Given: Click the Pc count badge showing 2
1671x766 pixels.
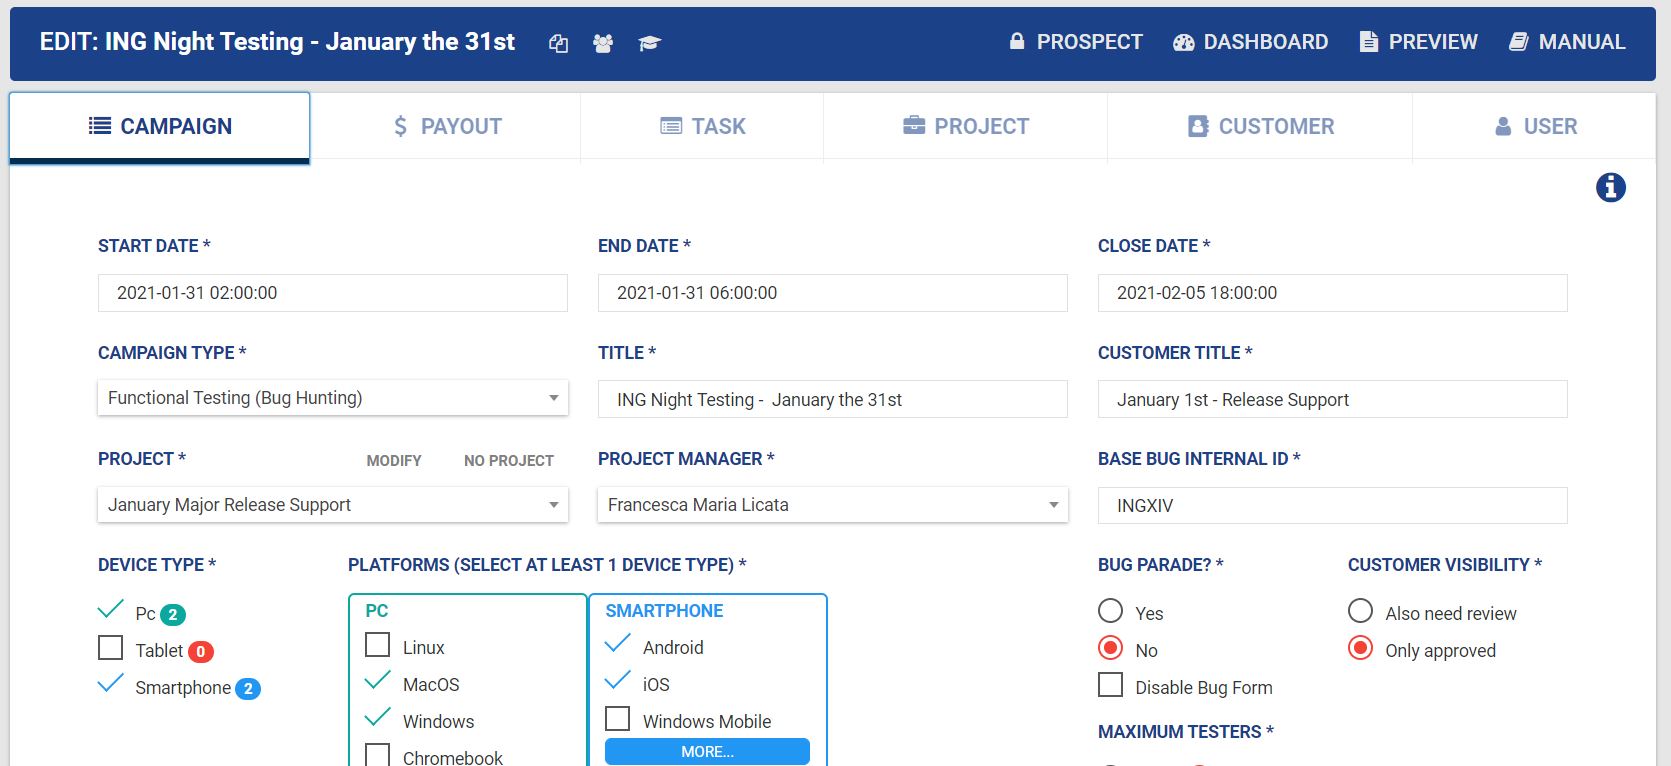Looking at the screenshot, I should (x=173, y=615).
